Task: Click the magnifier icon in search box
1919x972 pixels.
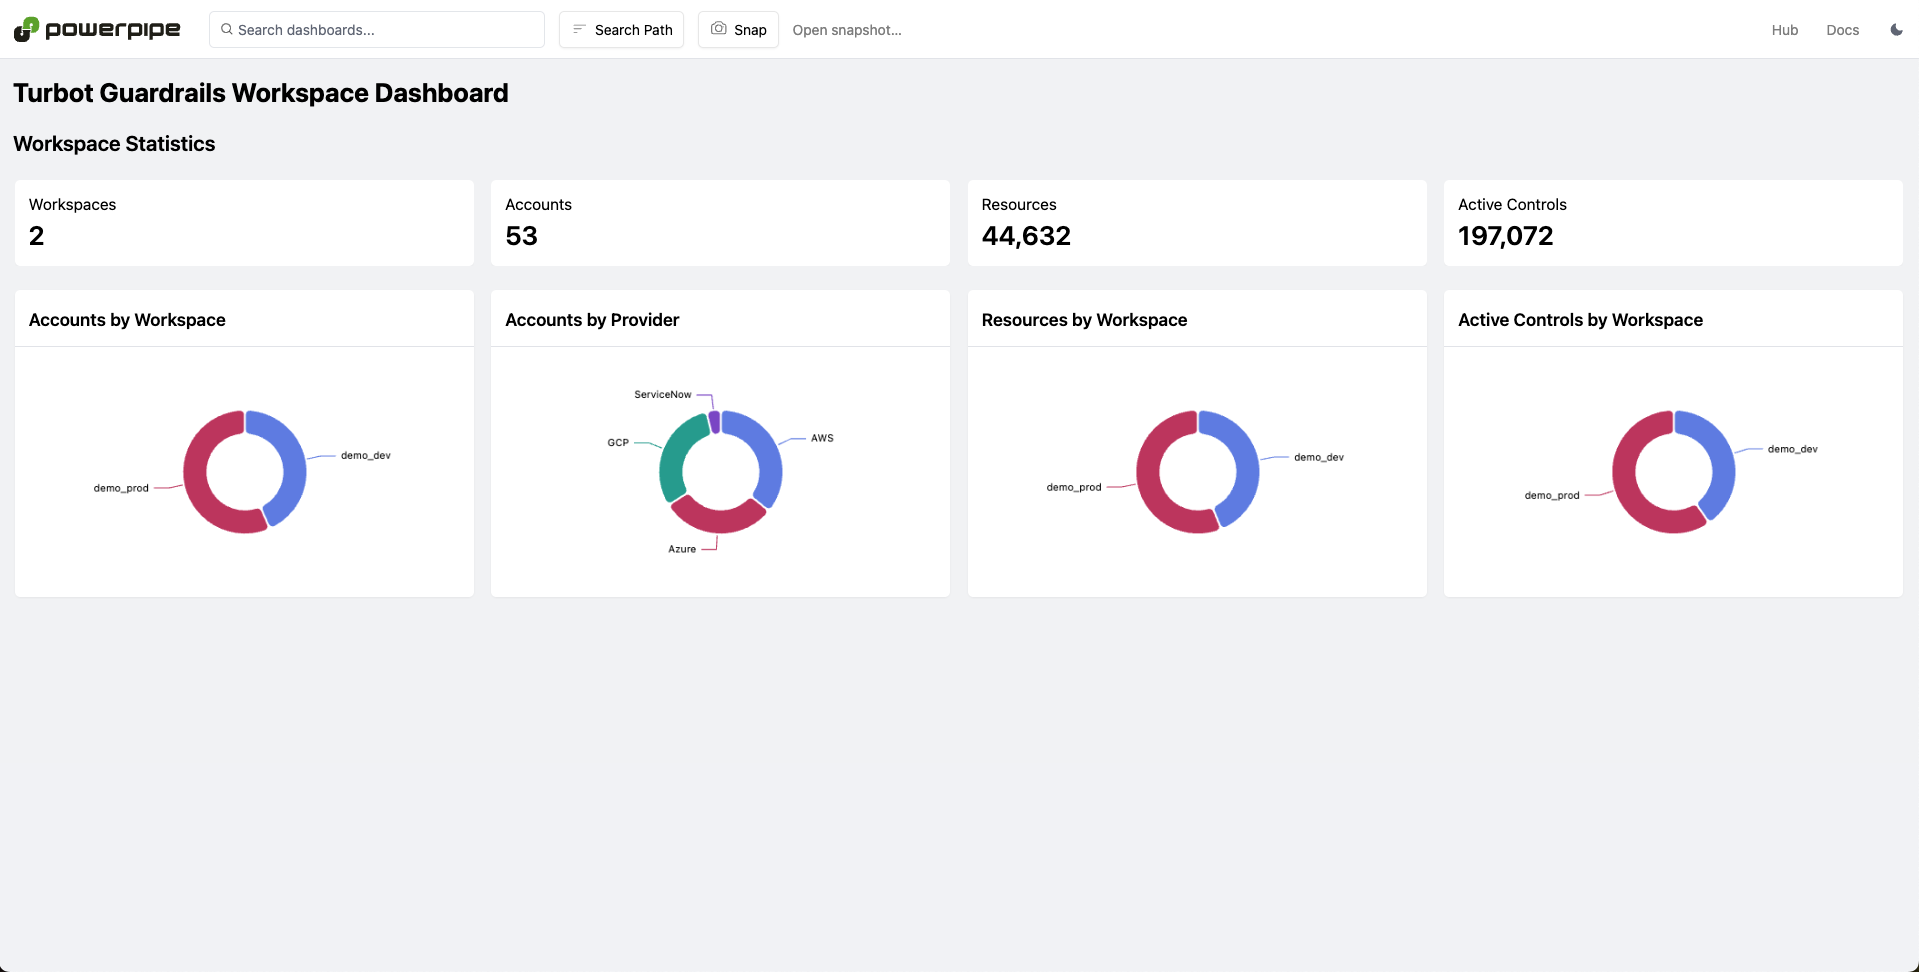Action: (227, 30)
